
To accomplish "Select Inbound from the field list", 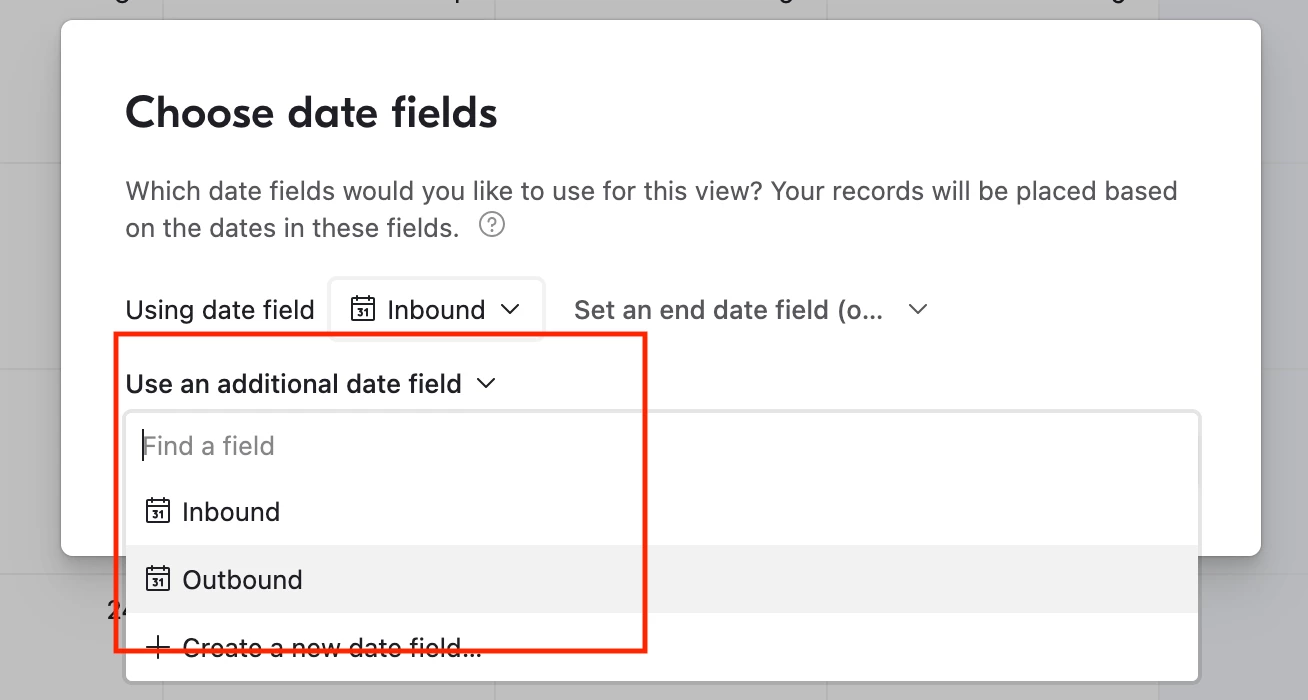I will coord(661,512).
